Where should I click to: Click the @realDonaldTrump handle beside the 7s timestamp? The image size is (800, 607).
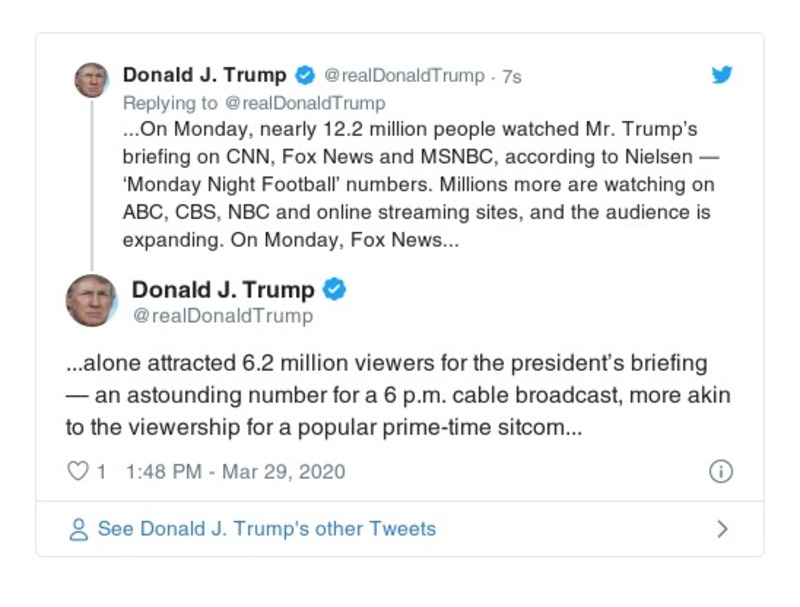pos(405,76)
